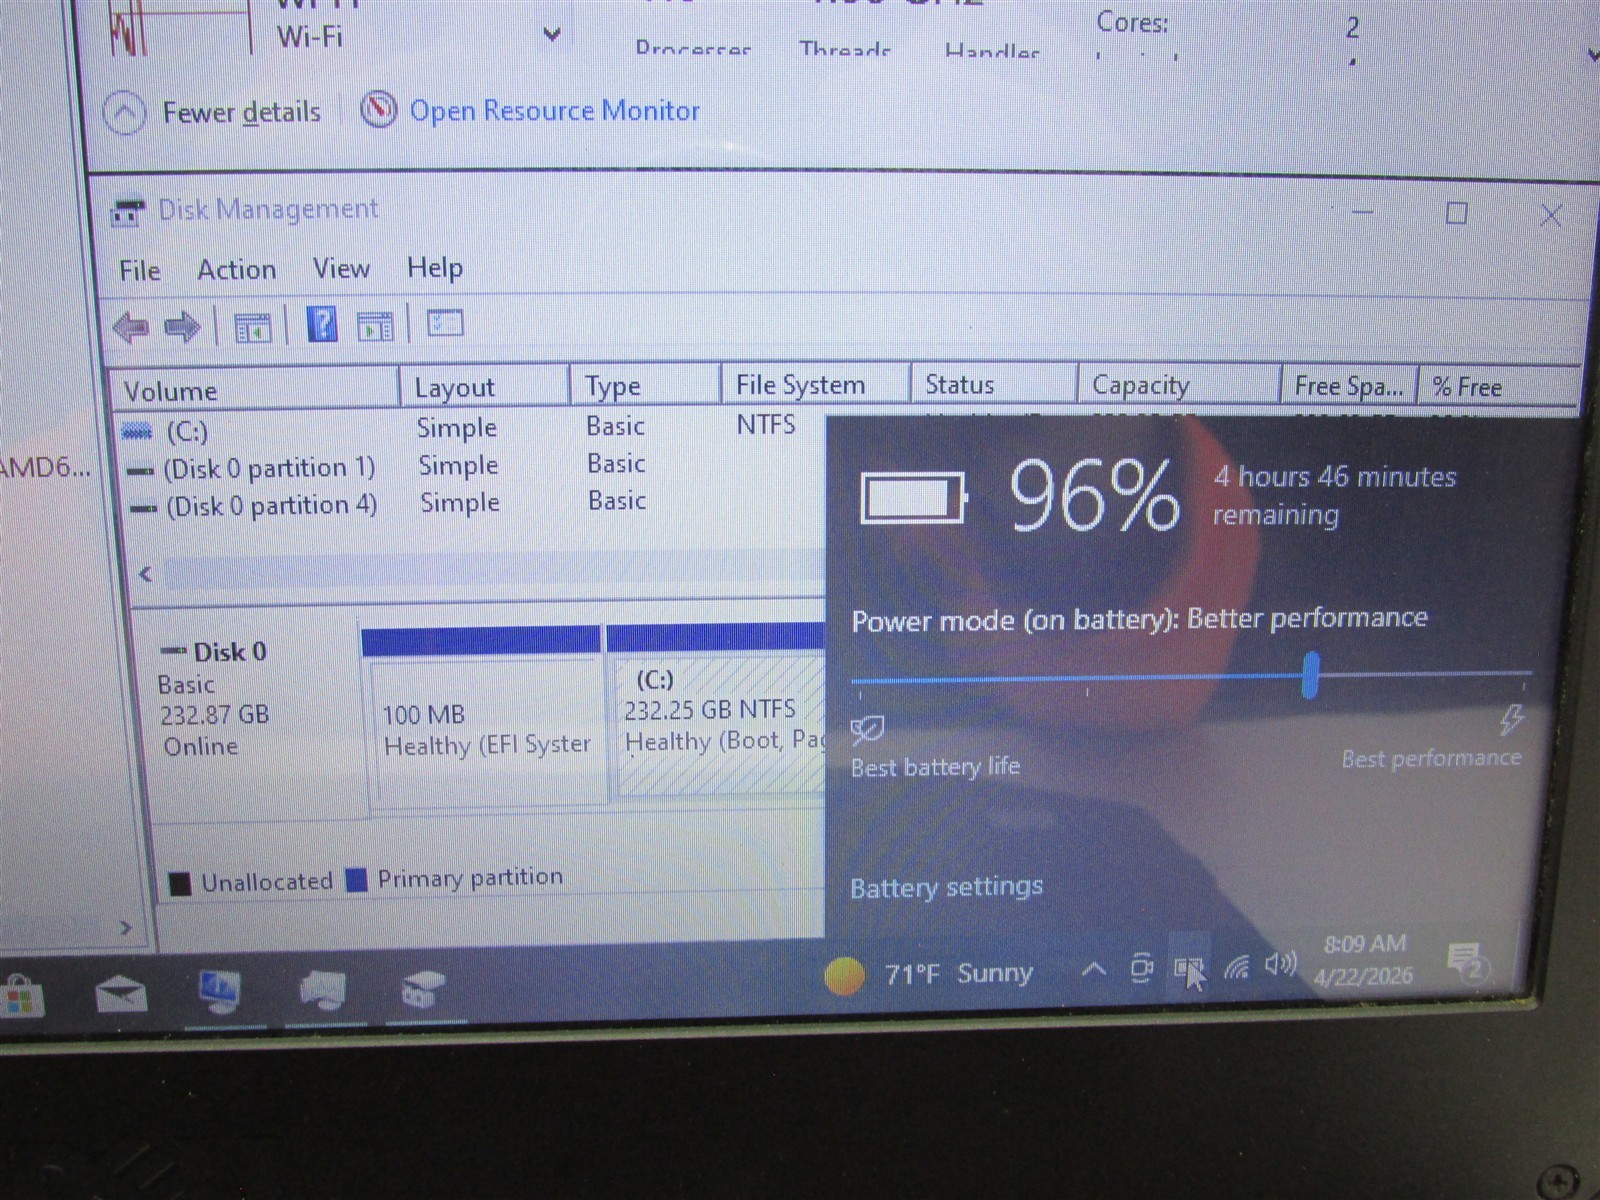Click the Primary partition blue legend swatch
The height and width of the screenshot is (1200, 1600).
click(356, 880)
